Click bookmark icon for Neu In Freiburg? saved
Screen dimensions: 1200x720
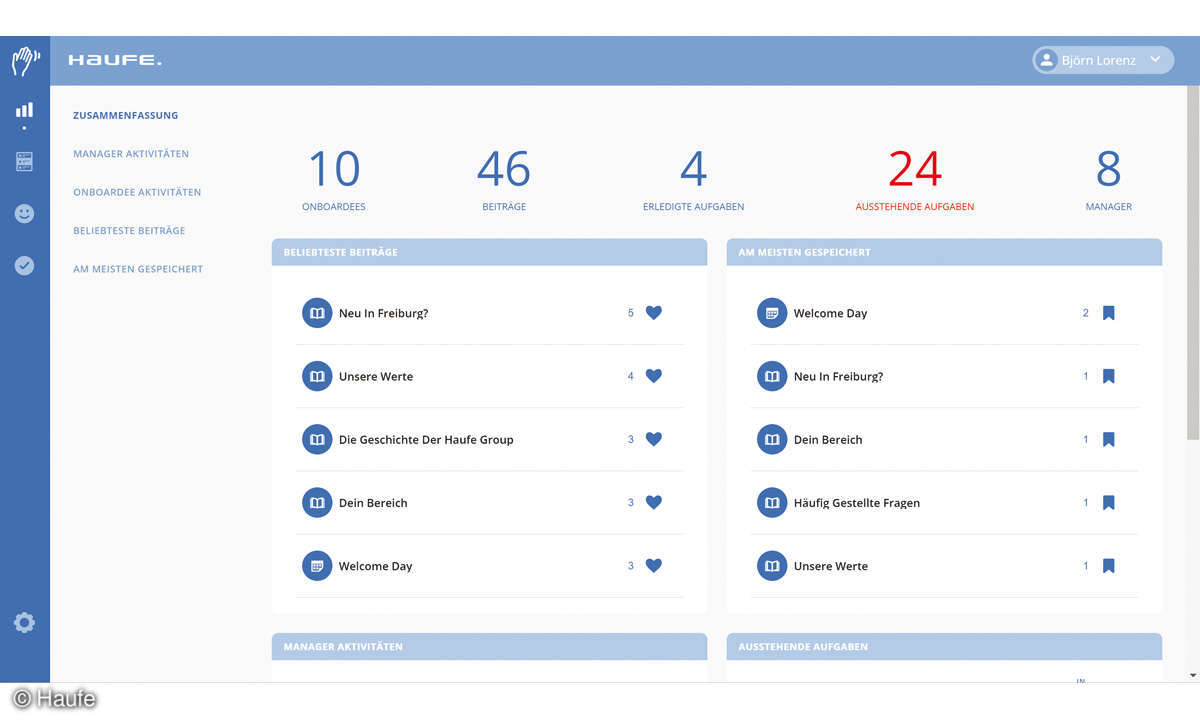(x=1108, y=376)
